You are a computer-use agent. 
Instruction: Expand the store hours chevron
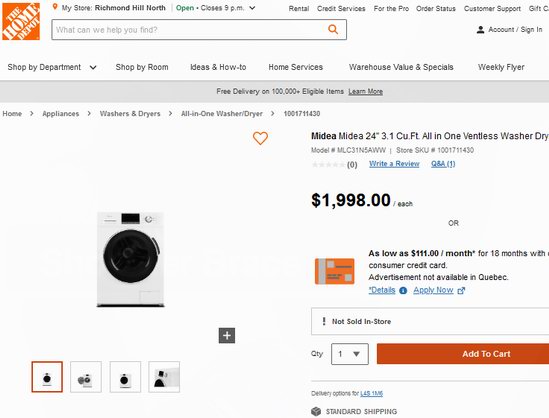(x=252, y=8)
